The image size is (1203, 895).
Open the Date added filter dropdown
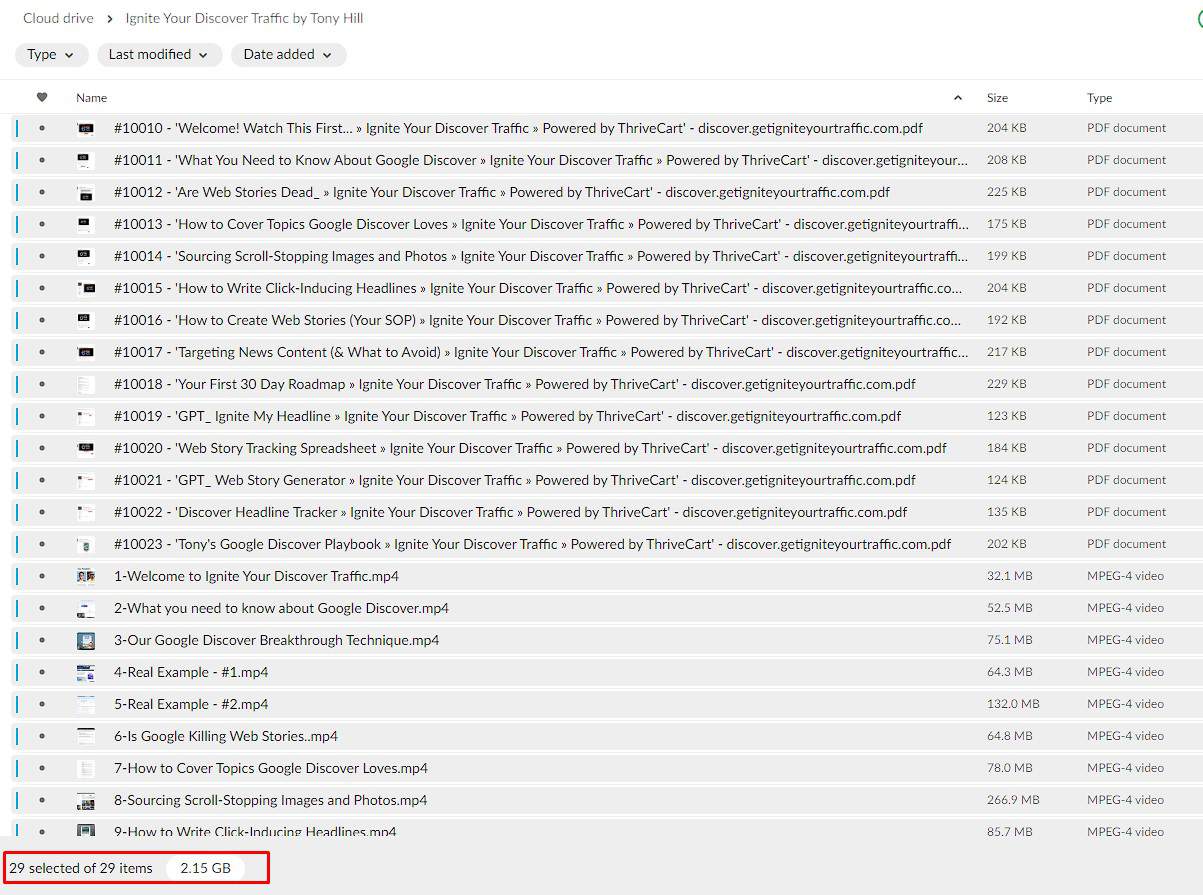pos(288,55)
